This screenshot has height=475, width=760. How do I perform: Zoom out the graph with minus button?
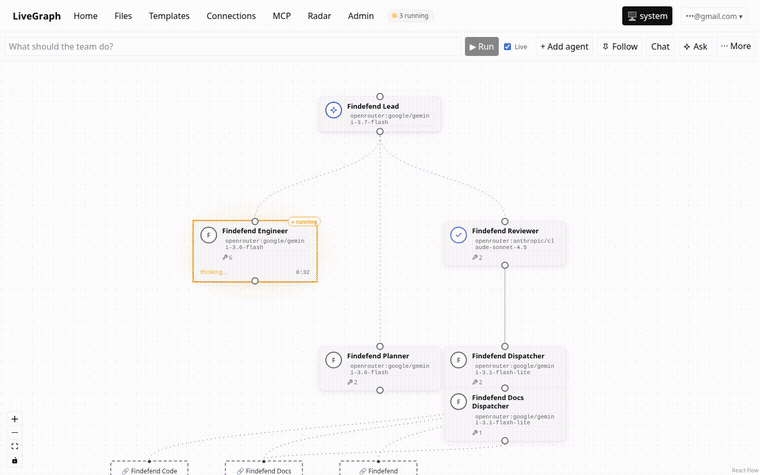coord(15,433)
